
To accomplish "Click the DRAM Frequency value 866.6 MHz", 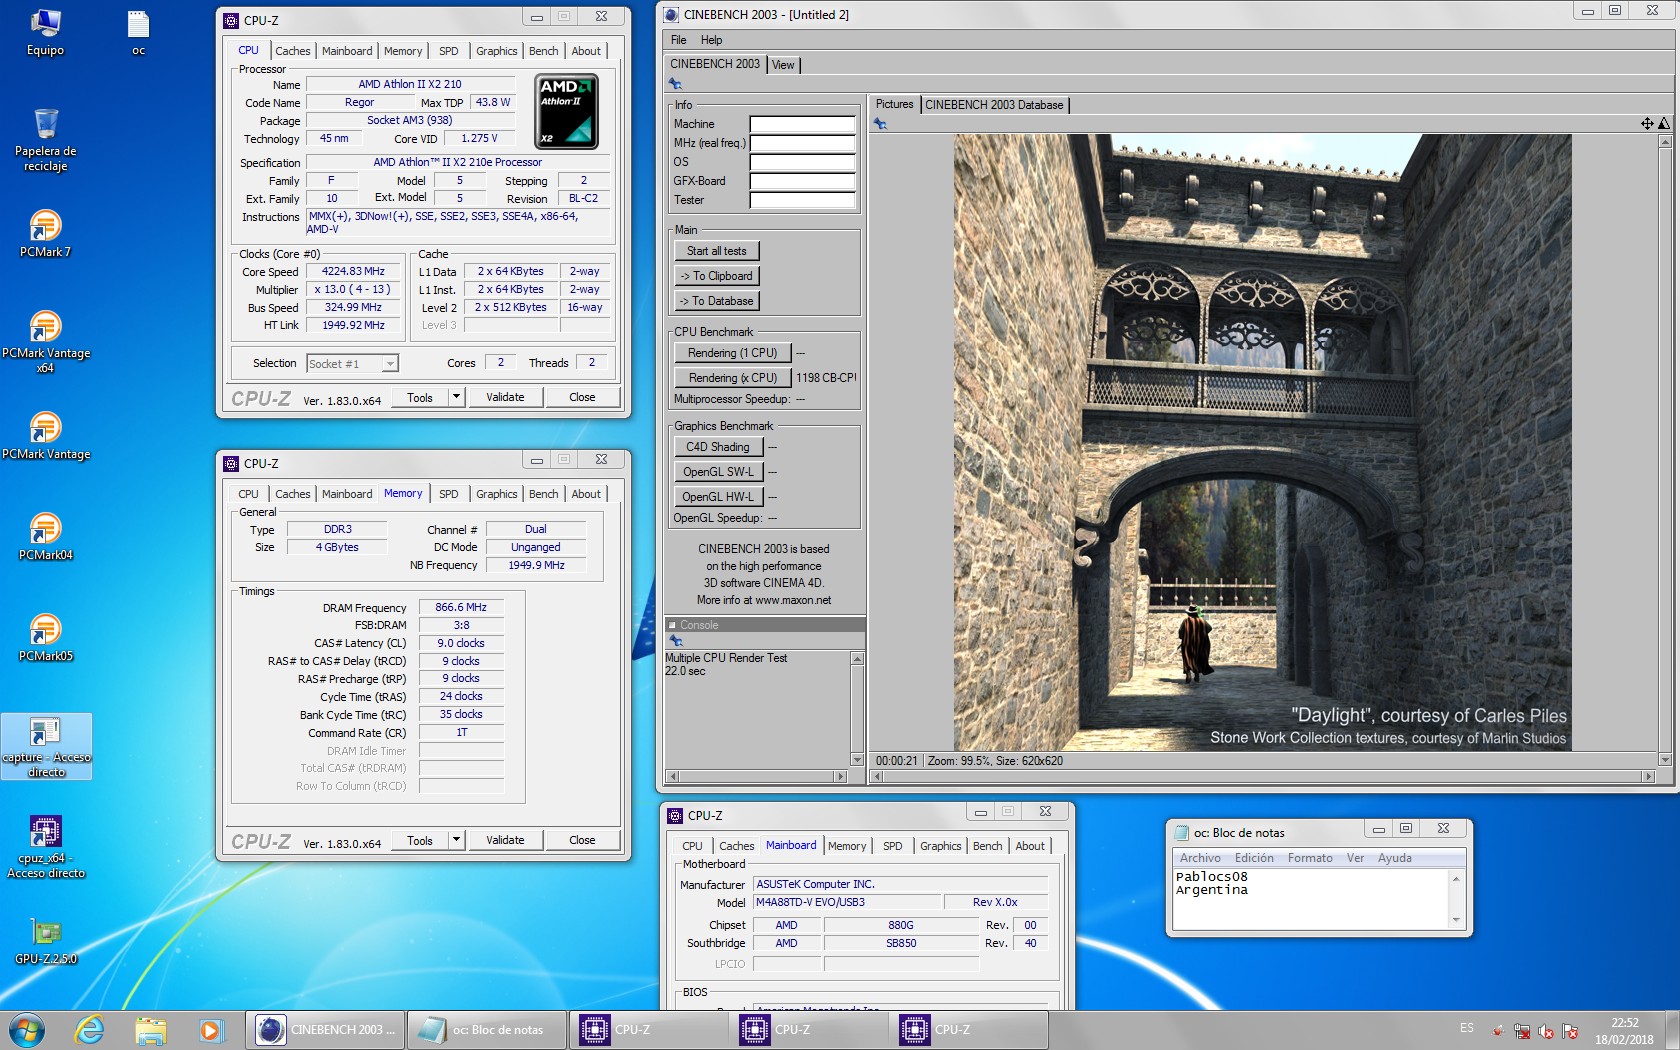I will [x=461, y=608].
